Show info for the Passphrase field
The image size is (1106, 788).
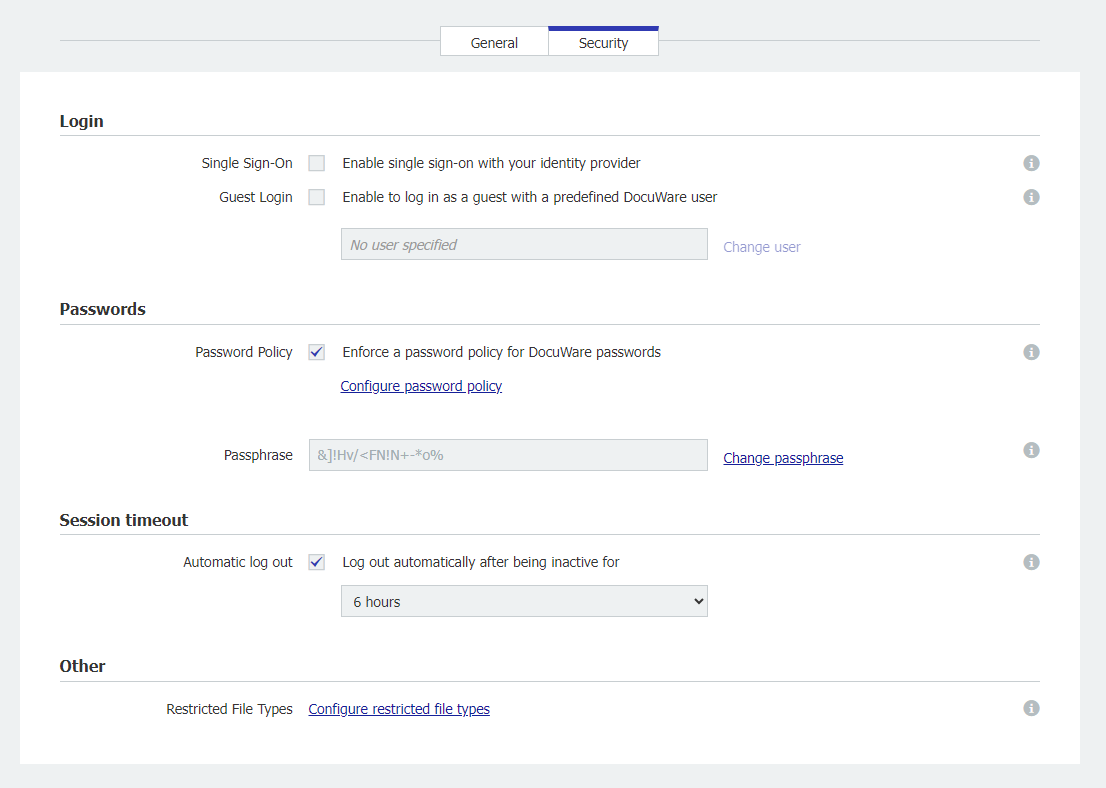point(1031,450)
